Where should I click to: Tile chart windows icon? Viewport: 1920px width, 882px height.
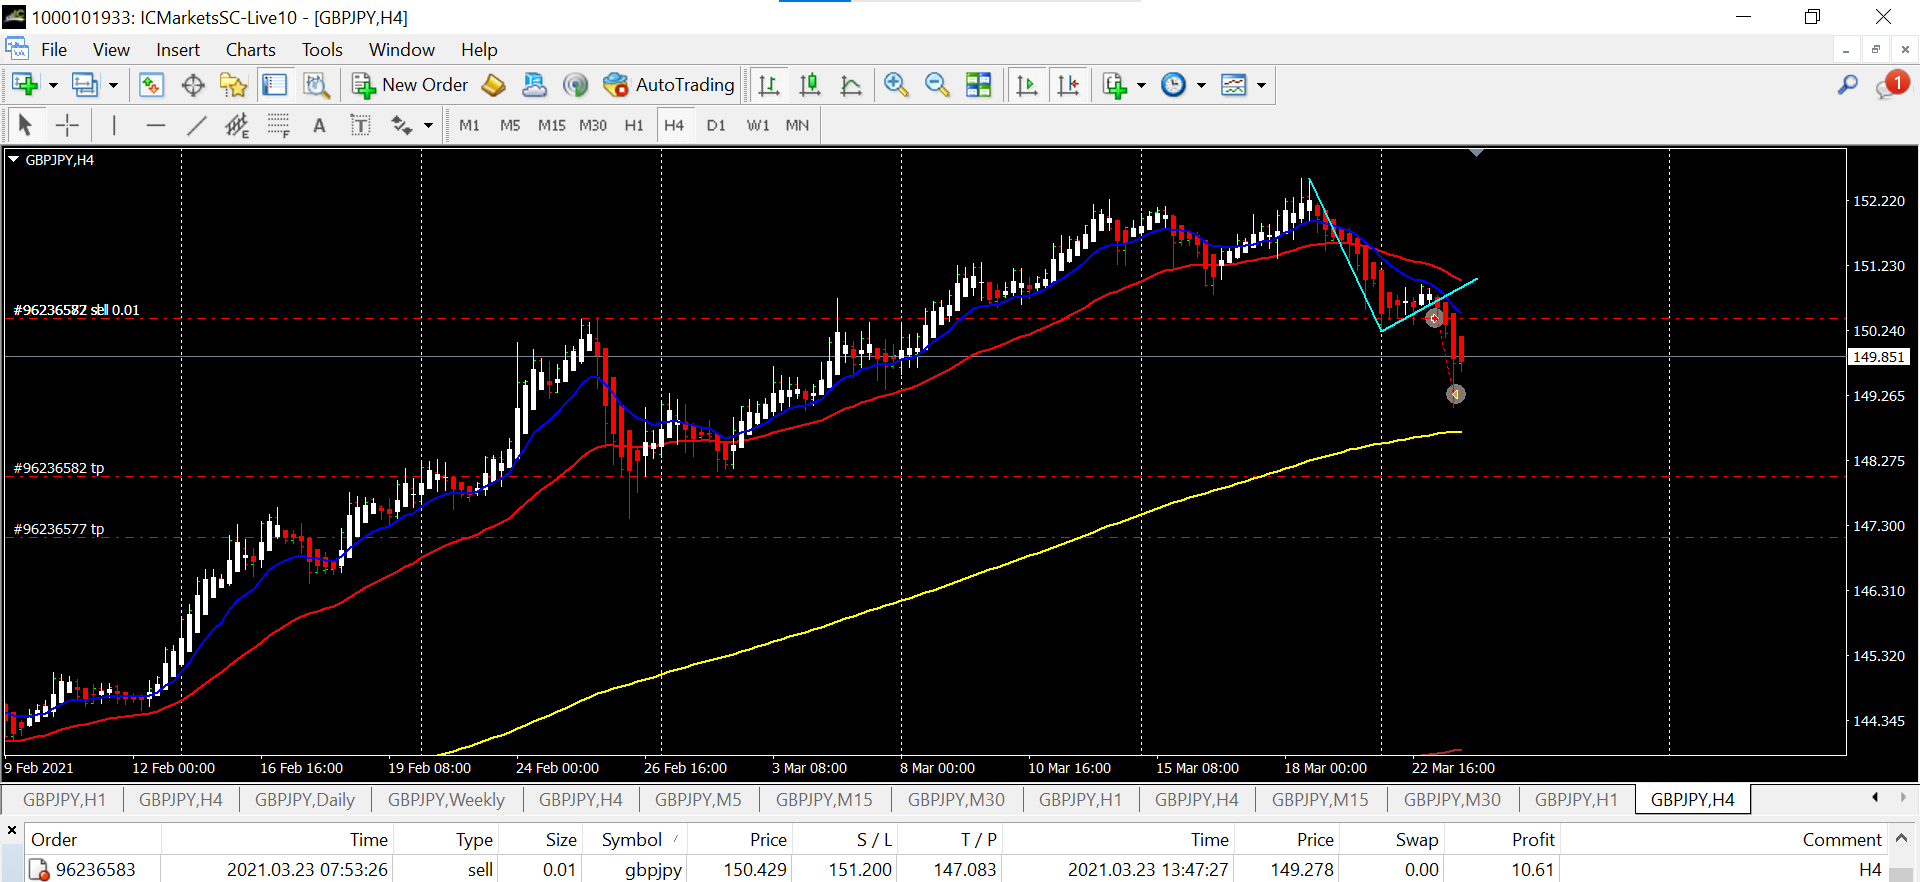click(979, 85)
